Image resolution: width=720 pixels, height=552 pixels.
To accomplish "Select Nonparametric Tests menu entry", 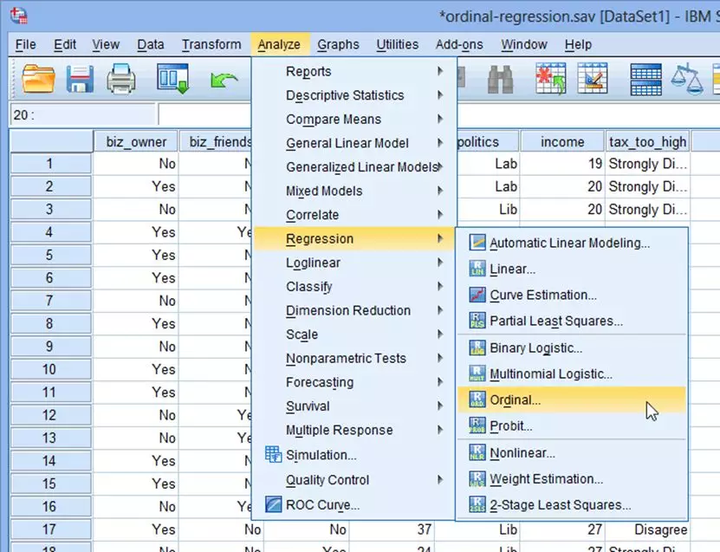I will [355, 358].
